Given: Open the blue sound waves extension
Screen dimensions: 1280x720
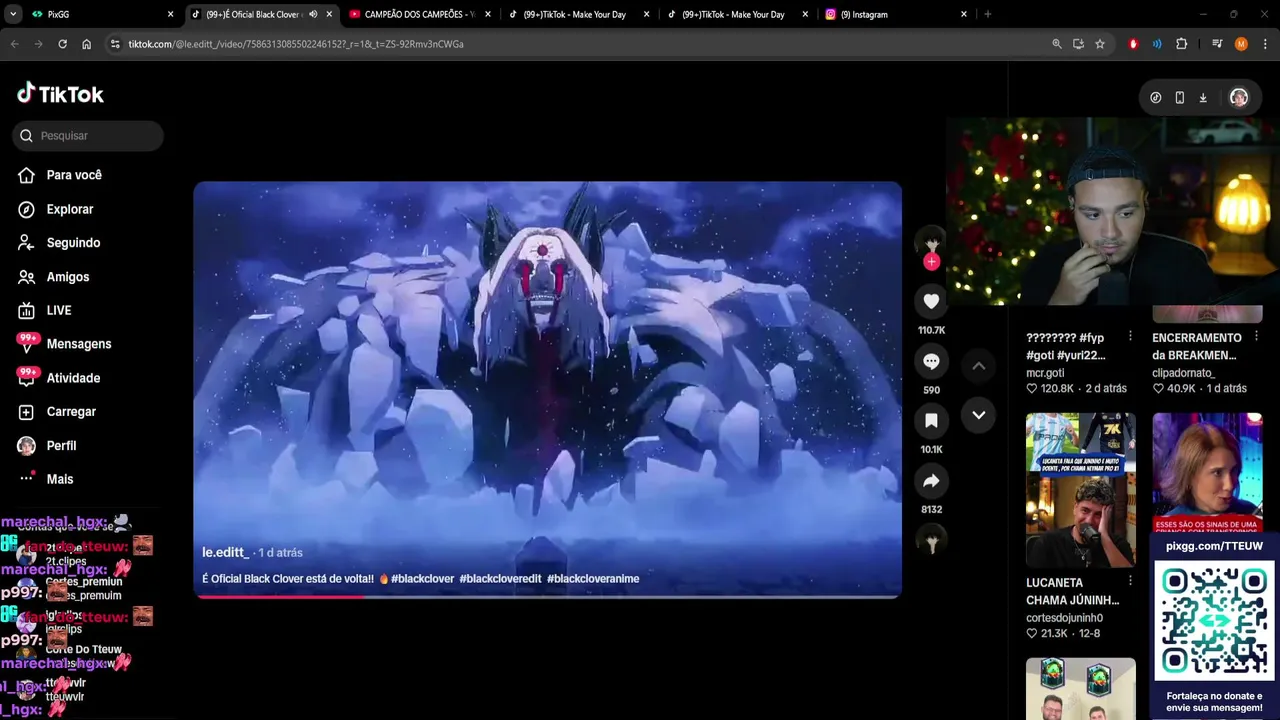Looking at the screenshot, I should 1157,44.
